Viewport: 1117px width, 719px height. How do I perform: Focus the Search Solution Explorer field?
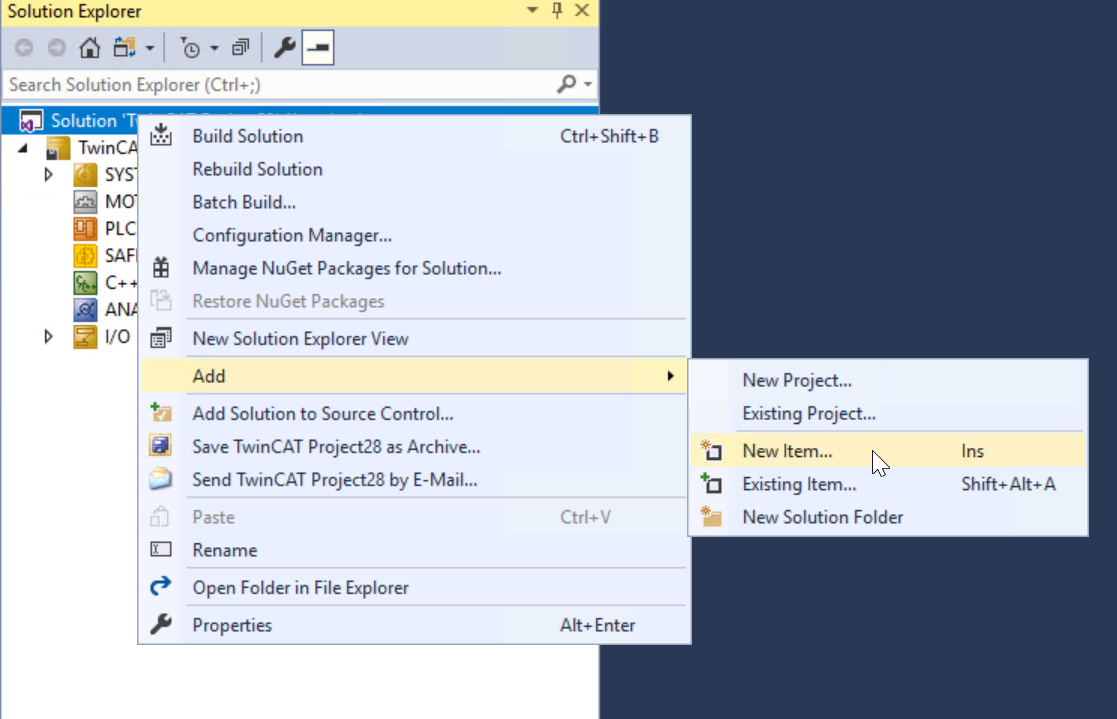pyautogui.click(x=281, y=85)
